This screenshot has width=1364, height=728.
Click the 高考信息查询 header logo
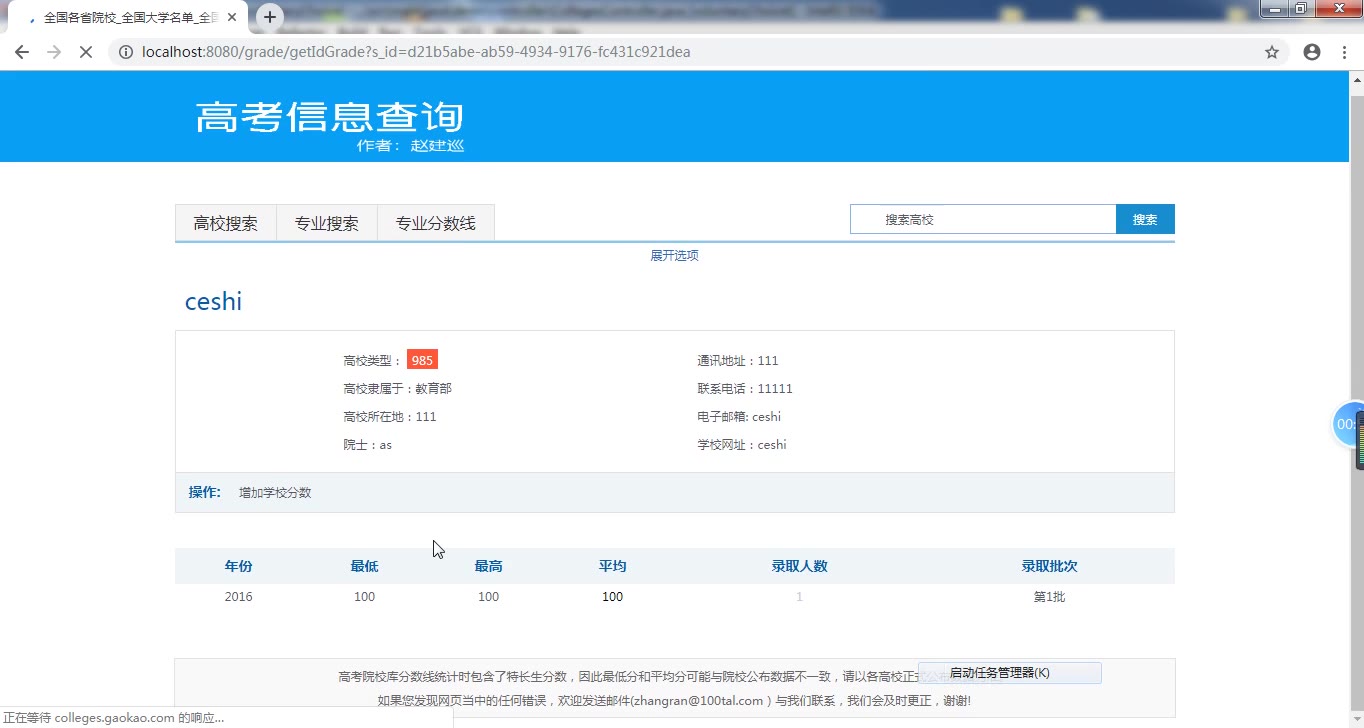click(x=329, y=118)
